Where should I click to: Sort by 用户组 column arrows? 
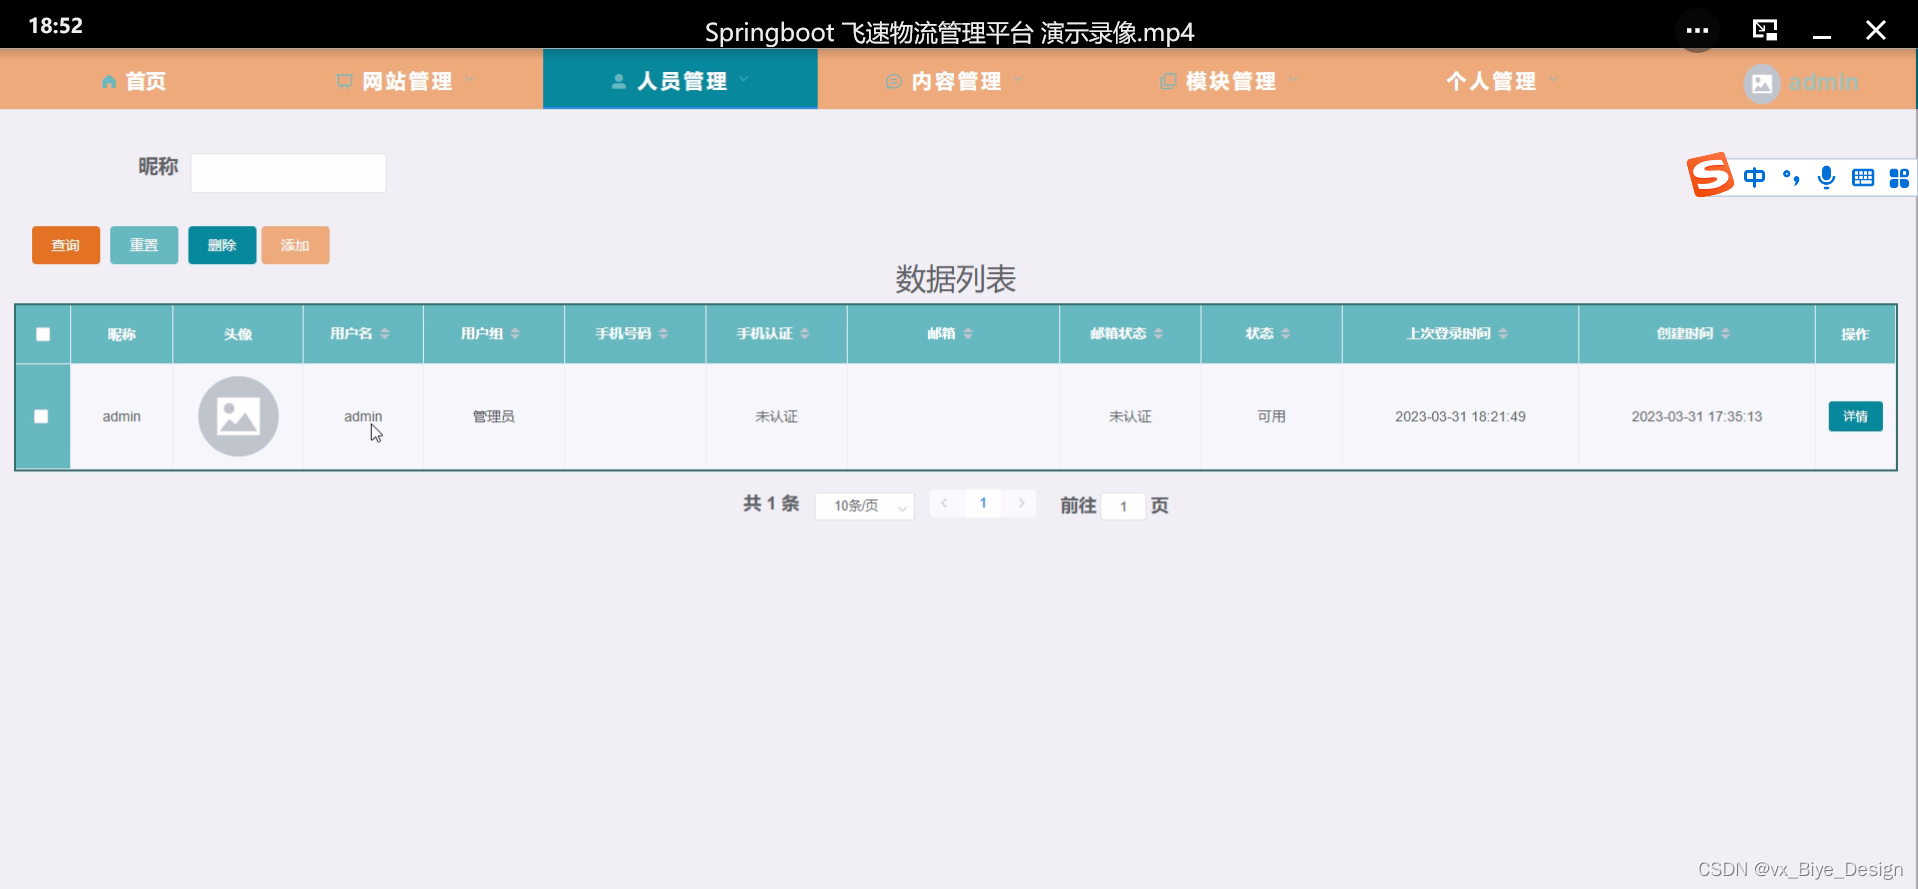click(515, 333)
